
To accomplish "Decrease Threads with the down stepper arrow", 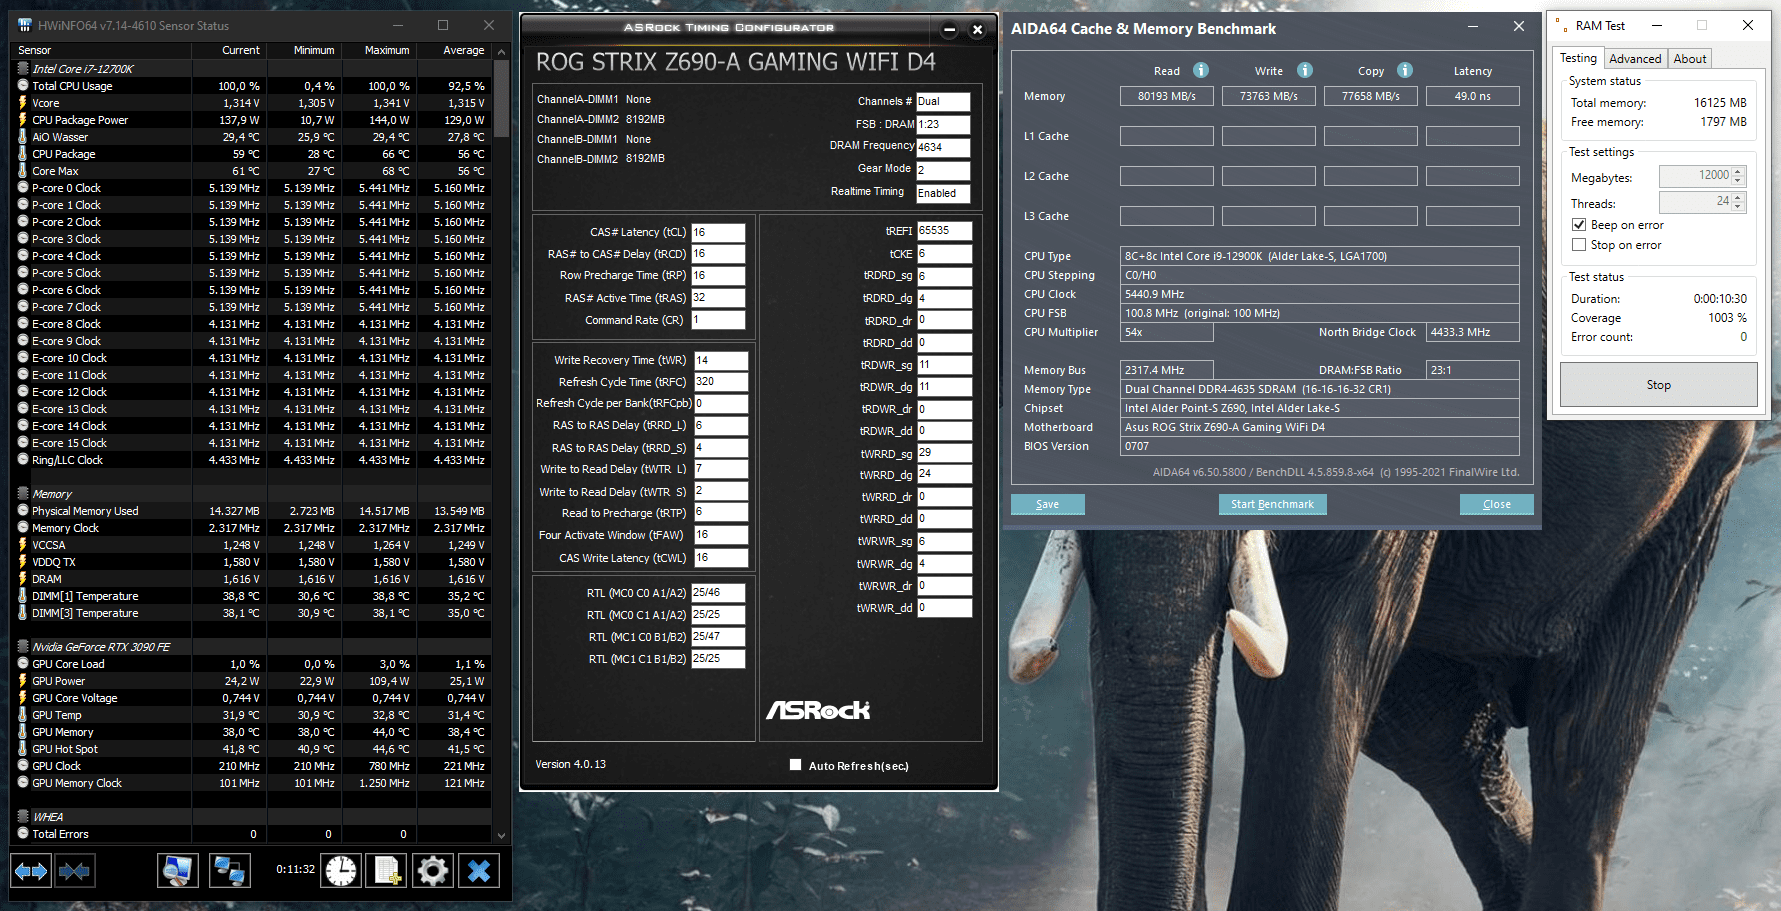I will pyautogui.click(x=1738, y=207).
